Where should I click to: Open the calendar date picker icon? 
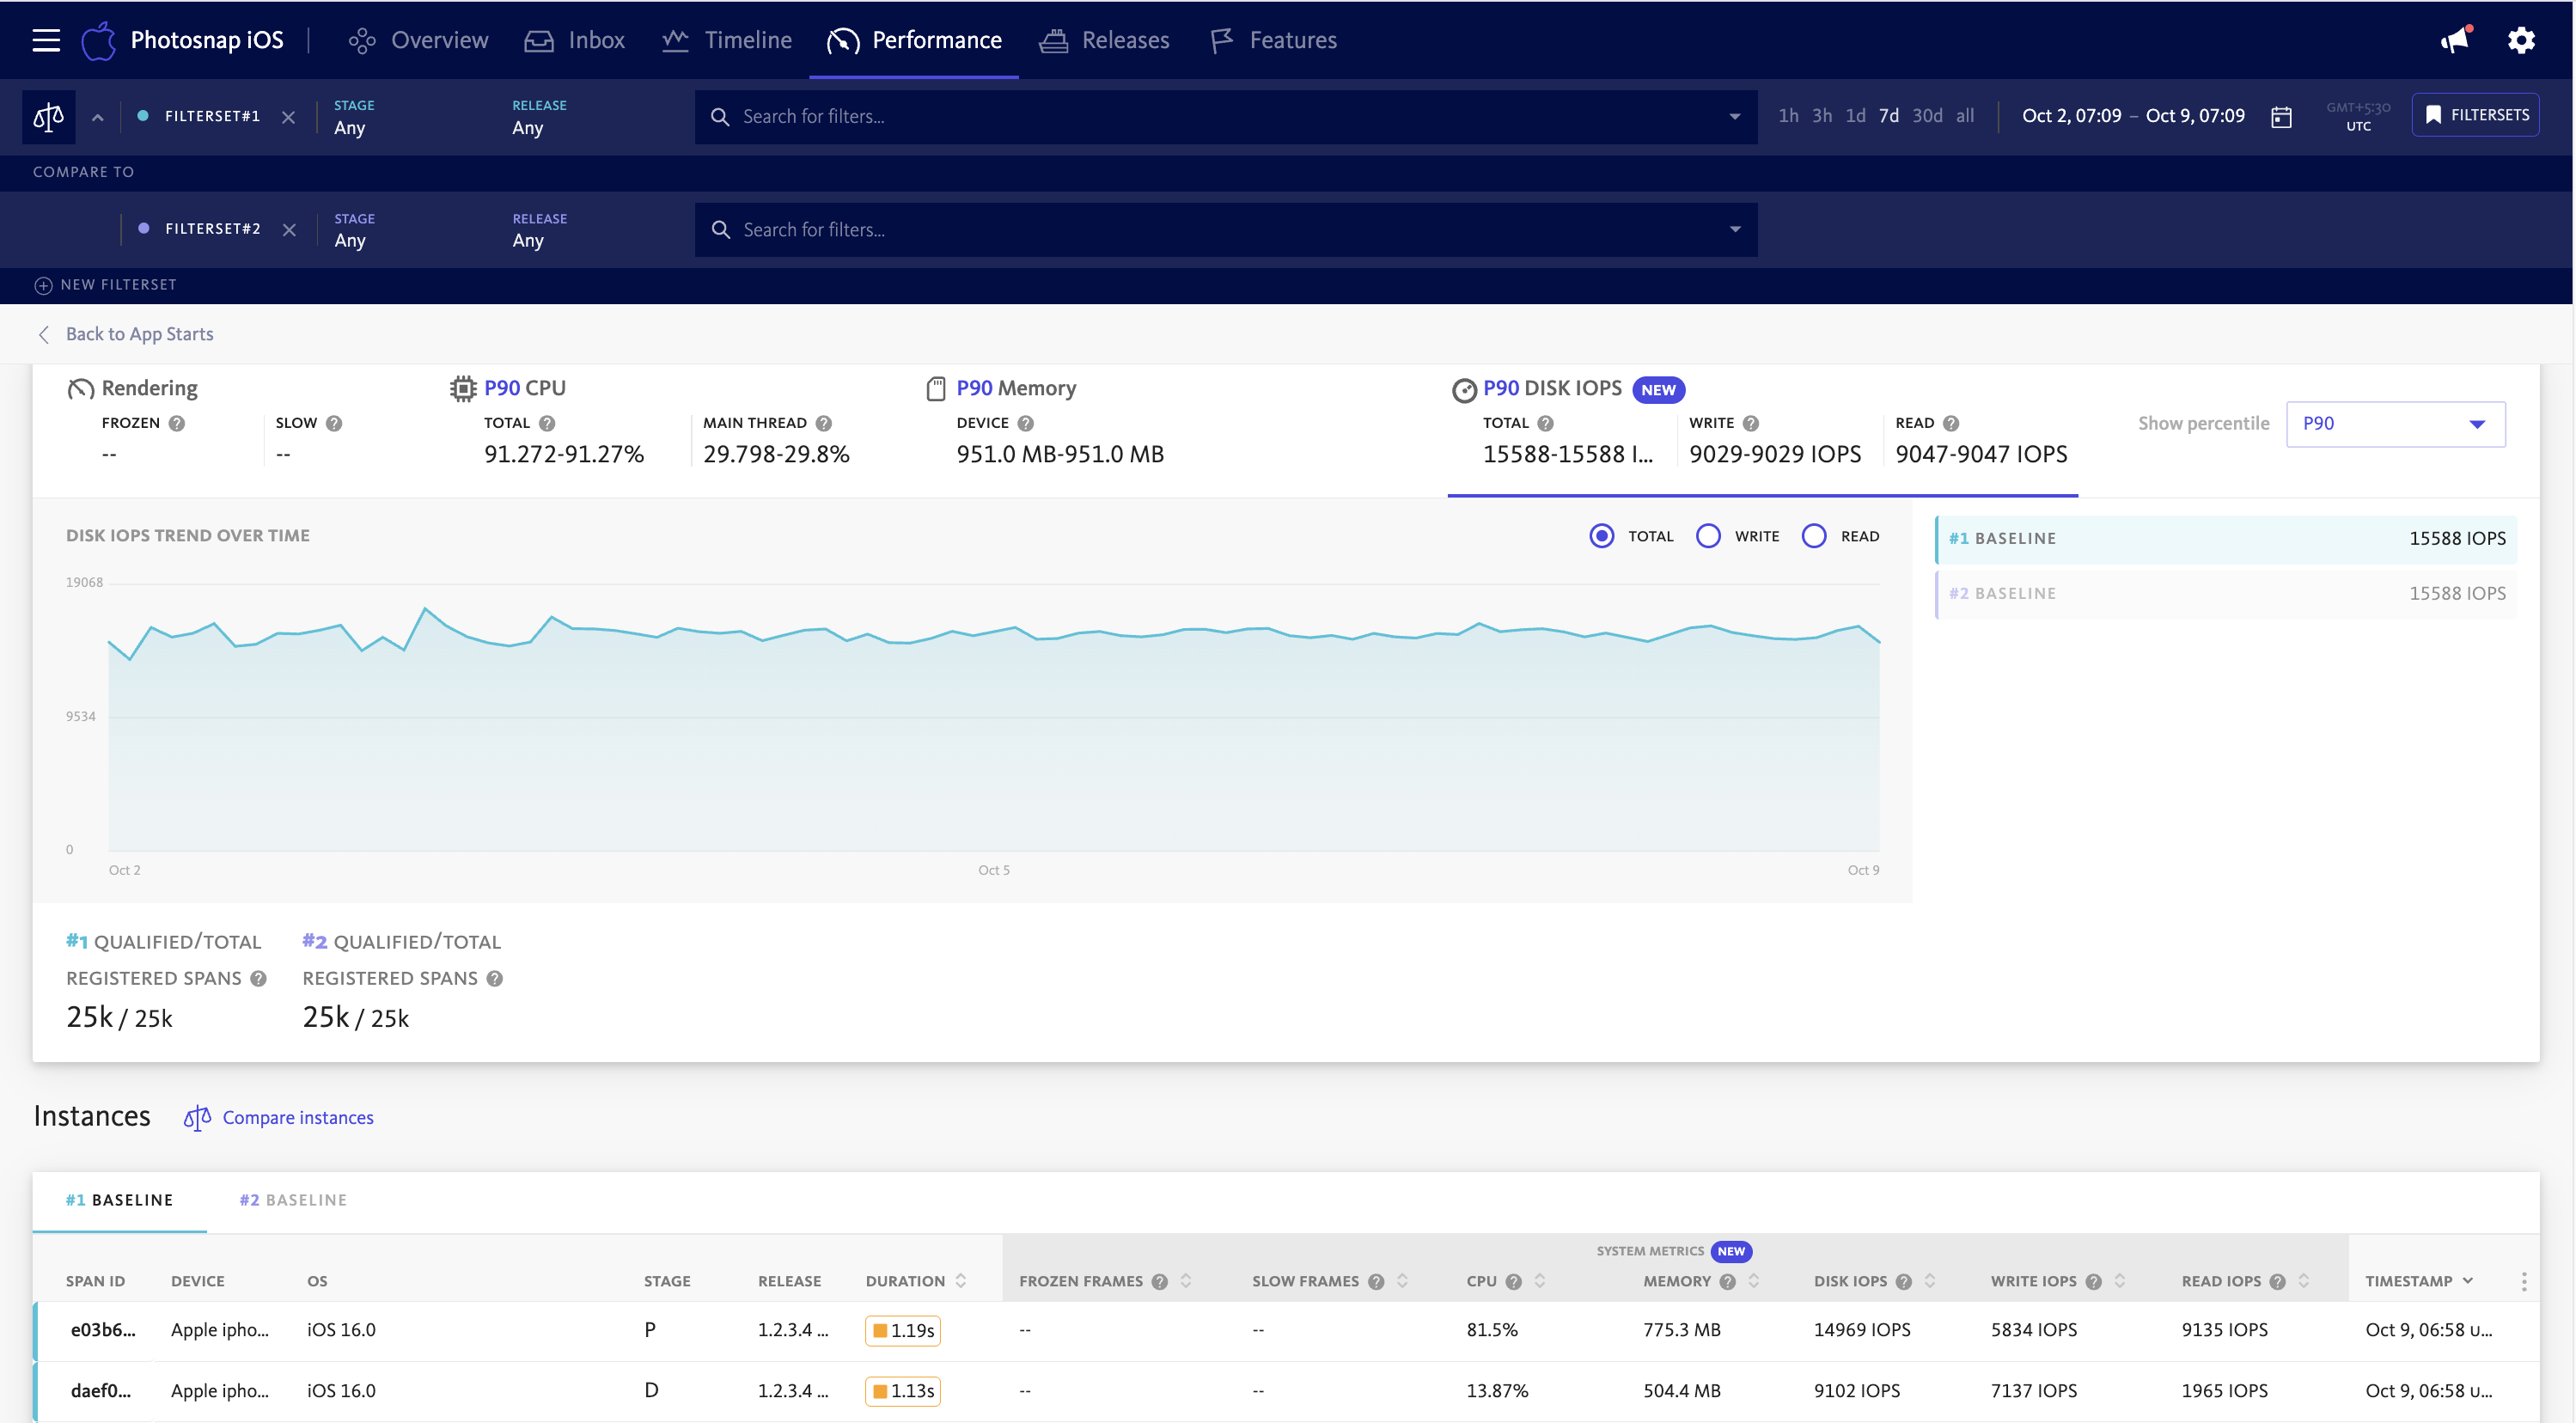2281,116
